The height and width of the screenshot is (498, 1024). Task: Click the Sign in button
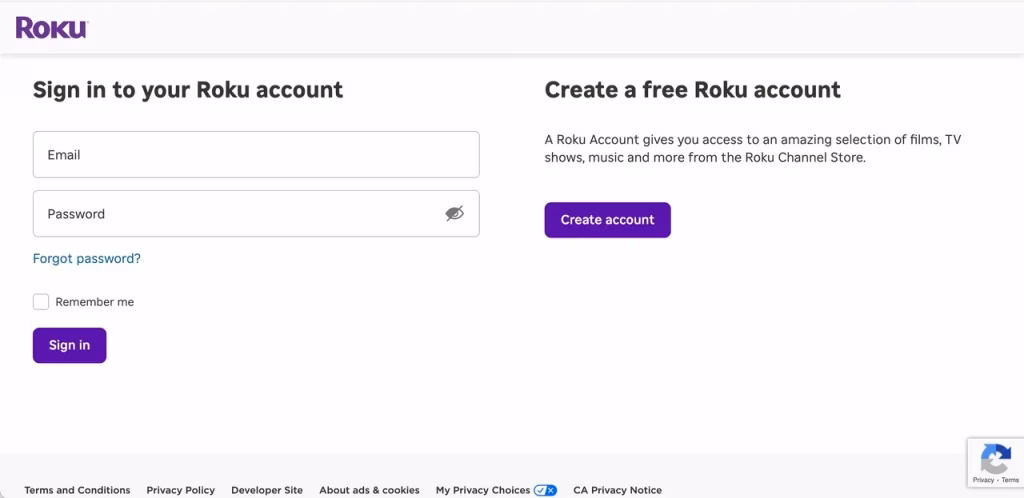point(70,345)
